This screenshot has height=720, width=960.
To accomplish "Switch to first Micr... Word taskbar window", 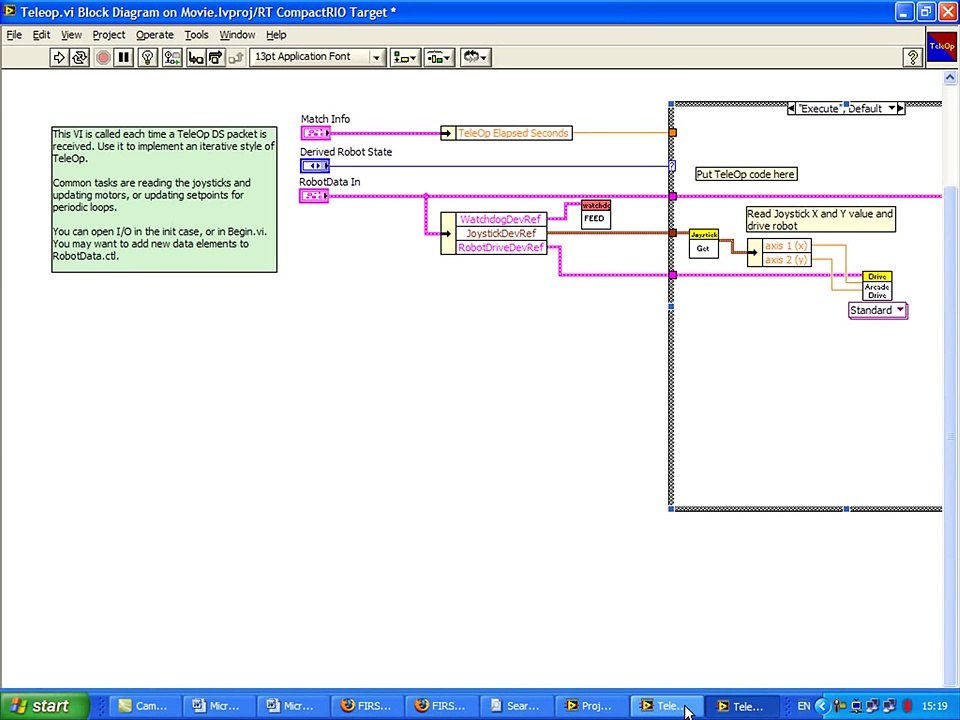I will click(x=219, y=706).
